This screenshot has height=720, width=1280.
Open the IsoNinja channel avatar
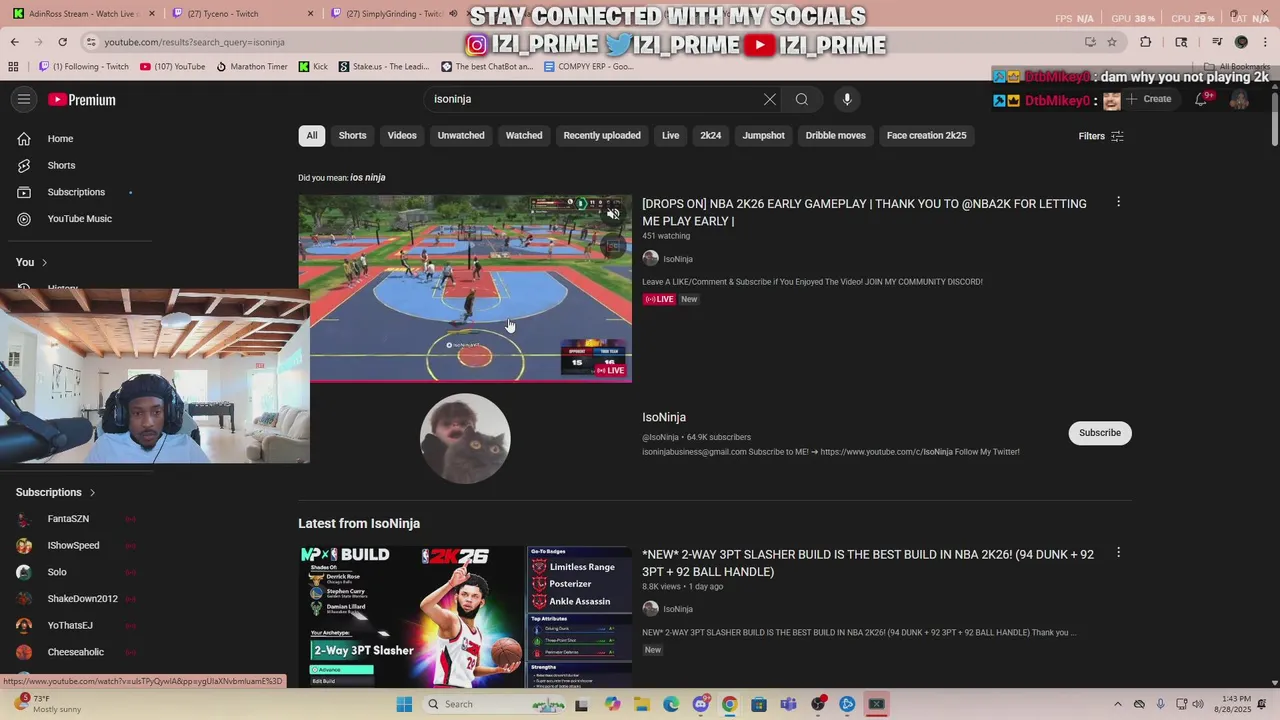[x=465, y=438]
